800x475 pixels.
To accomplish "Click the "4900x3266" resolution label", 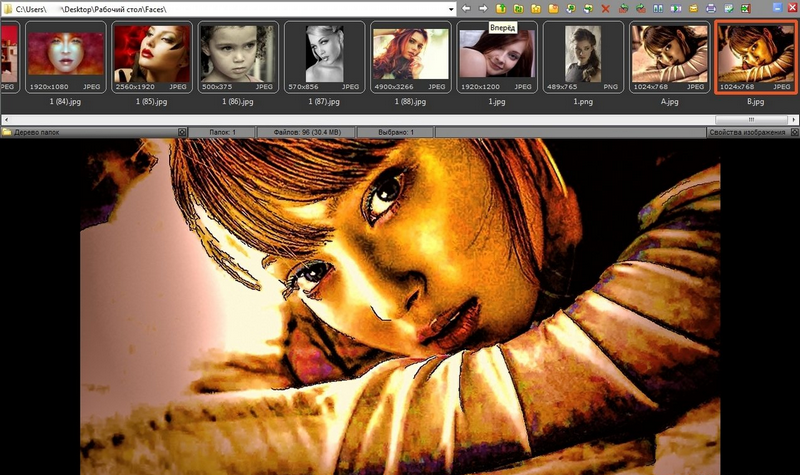I will tap(394, 87).
